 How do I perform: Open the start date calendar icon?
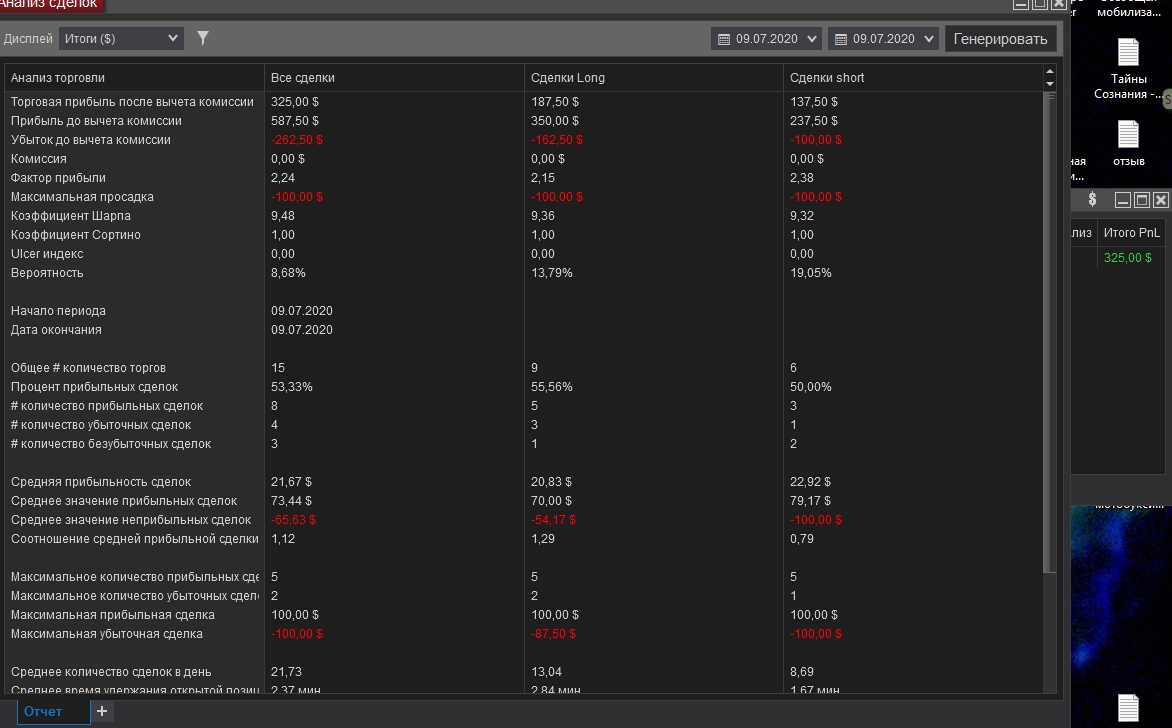pyautogui.click(x=724, y=39)
